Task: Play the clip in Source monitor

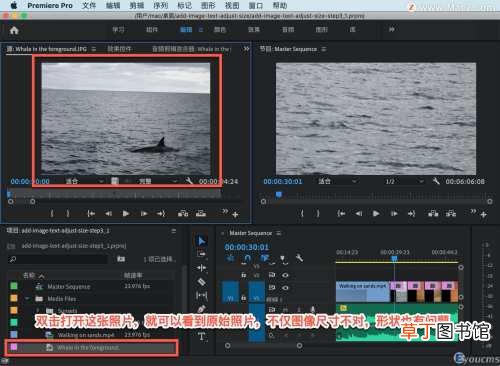Action: (x=126, y=213)
